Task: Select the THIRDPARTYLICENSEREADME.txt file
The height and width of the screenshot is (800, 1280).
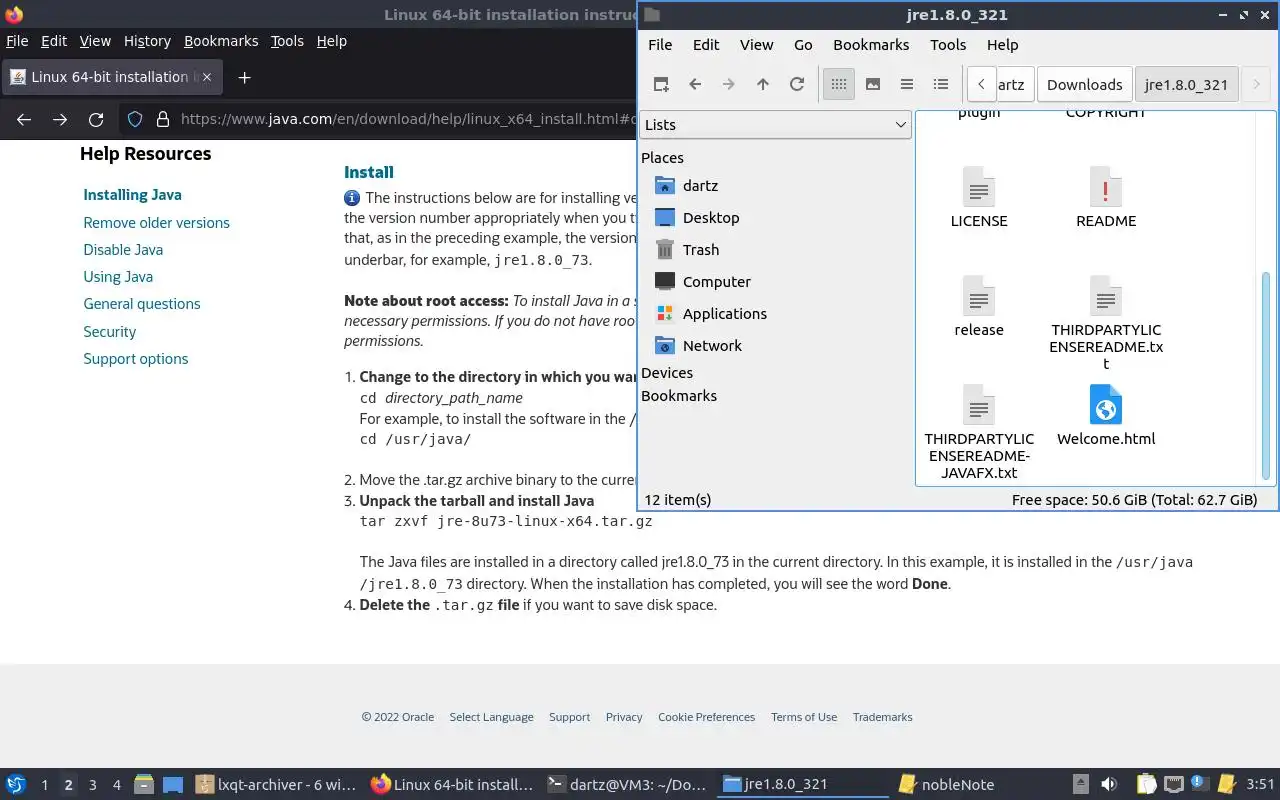Action: pyautogui.click(x=1106, y=324)
